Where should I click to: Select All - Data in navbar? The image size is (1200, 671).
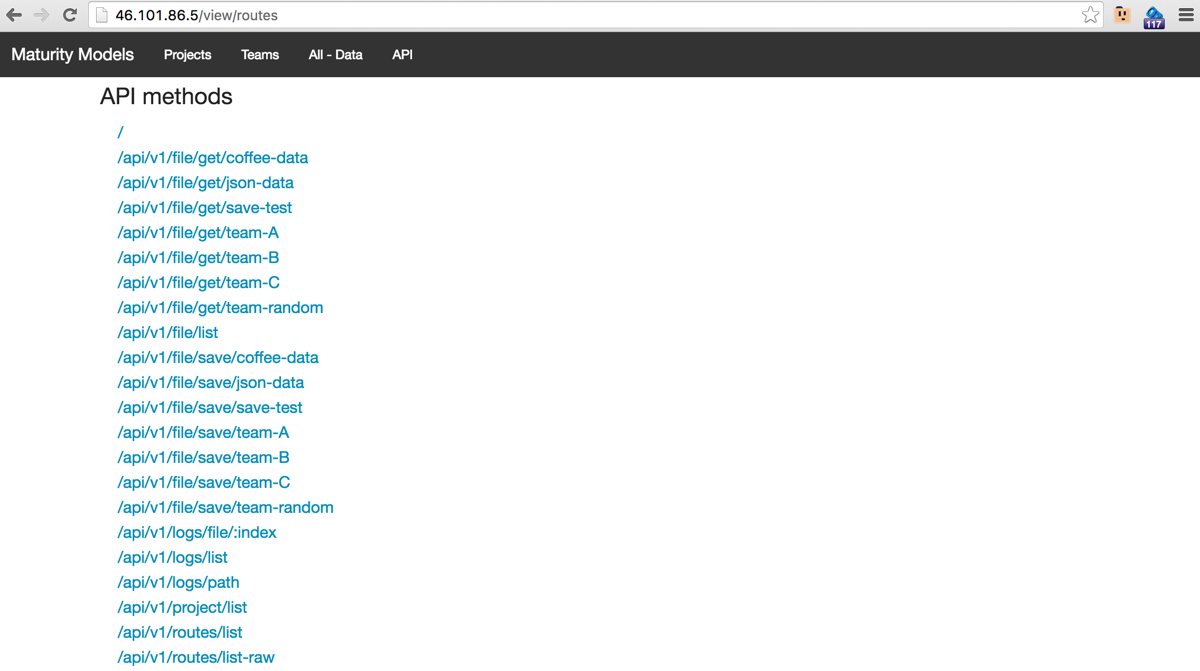tap(335, 55)
